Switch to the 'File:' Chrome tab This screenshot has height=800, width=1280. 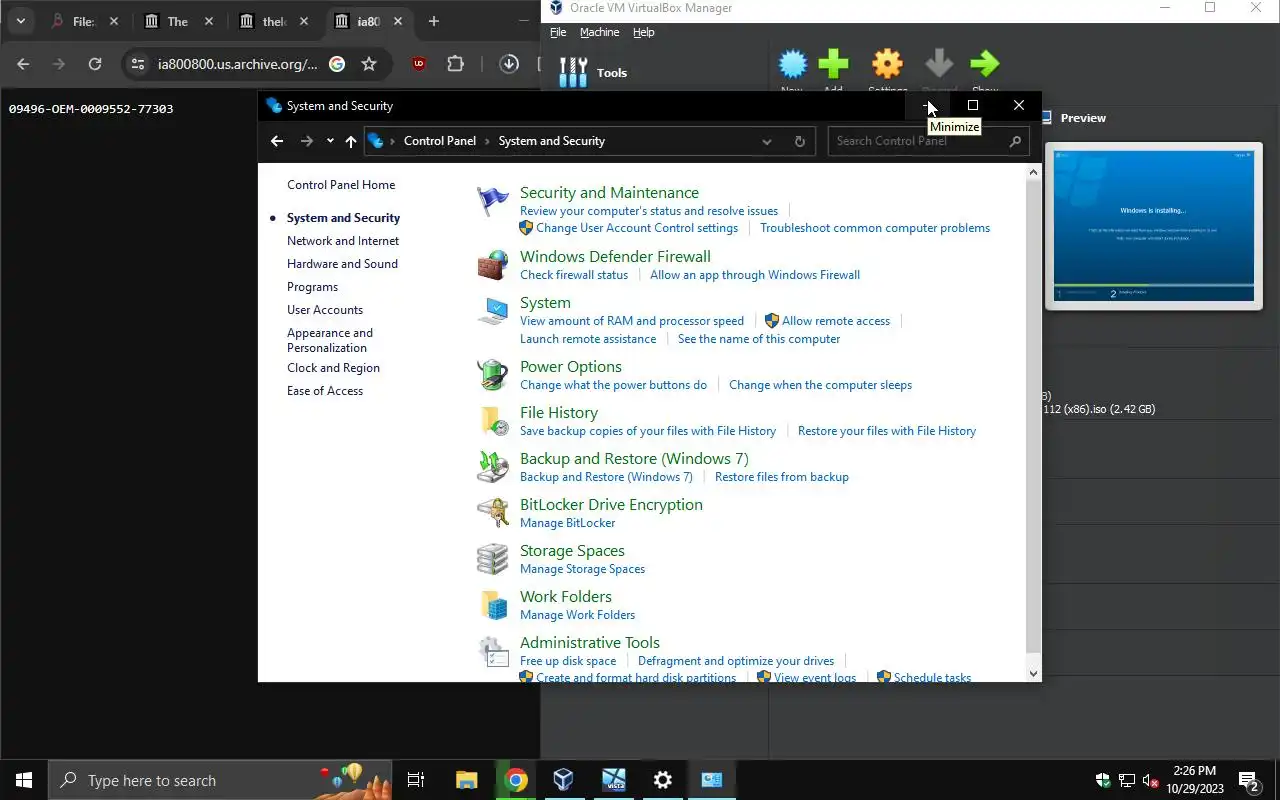coord(84,21)
